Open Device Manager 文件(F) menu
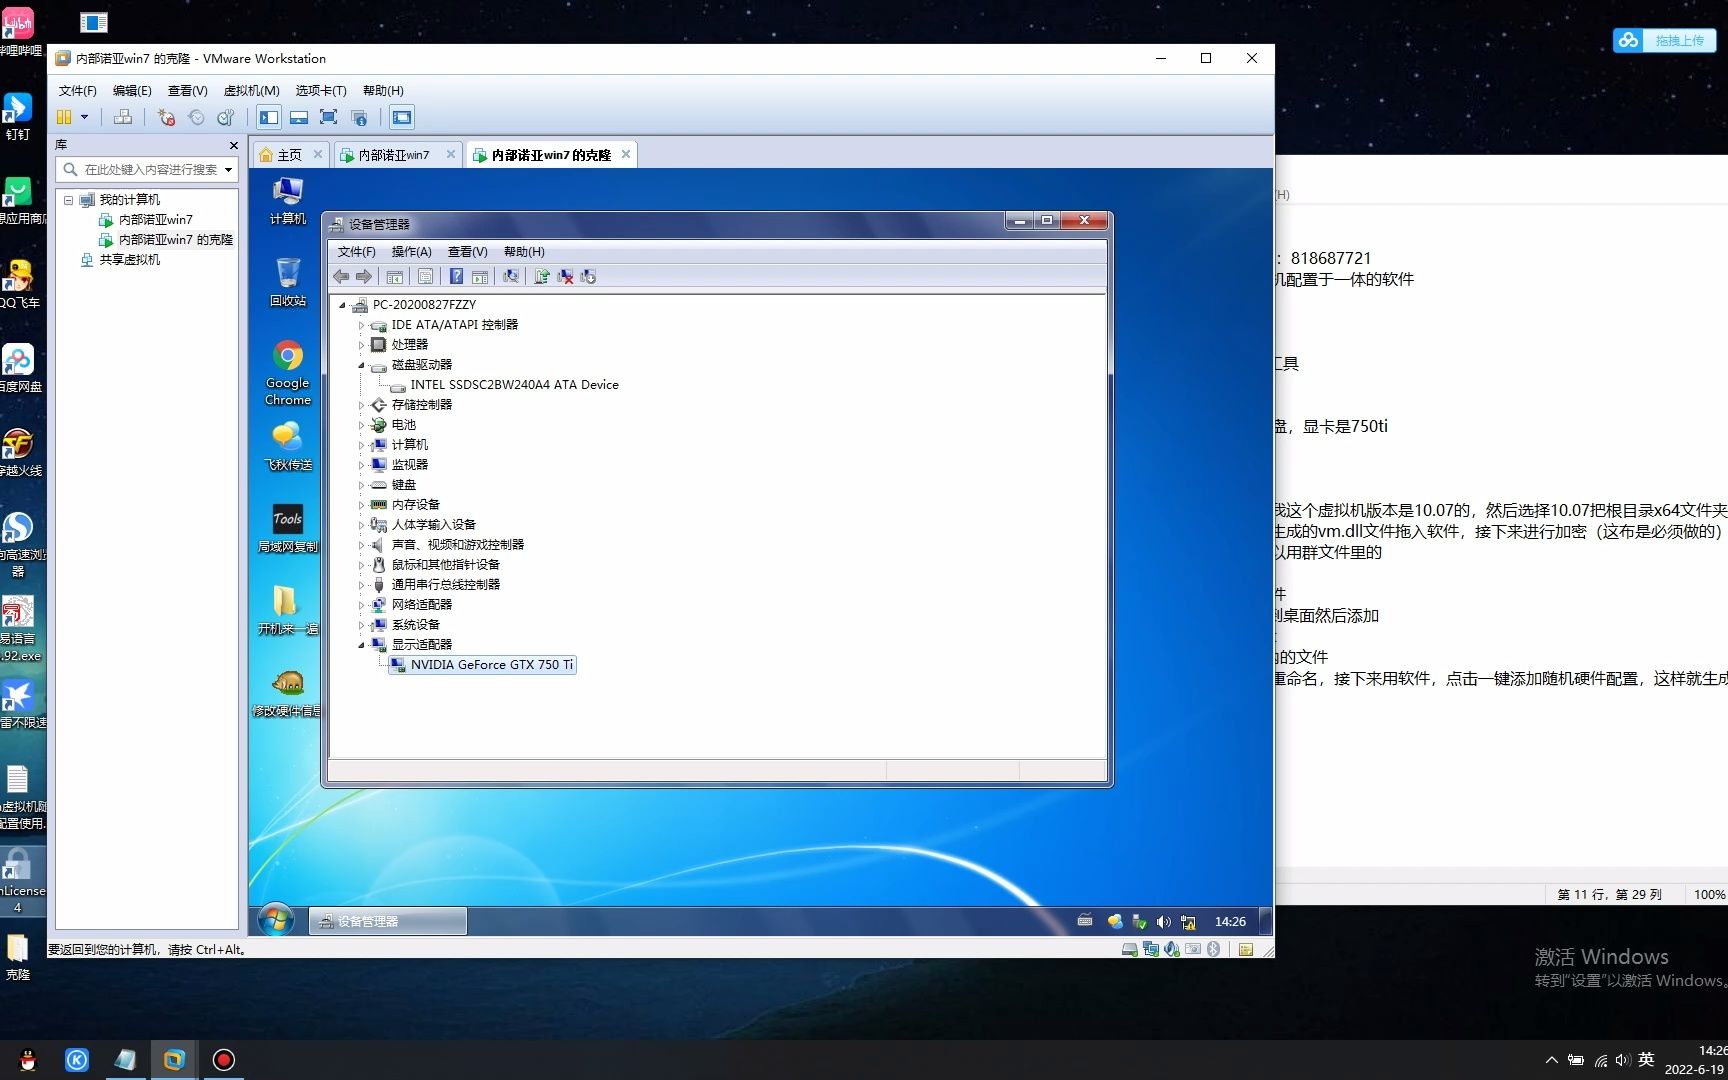Viewport: 1728px width, 1080px height. (x=357, y=252)
